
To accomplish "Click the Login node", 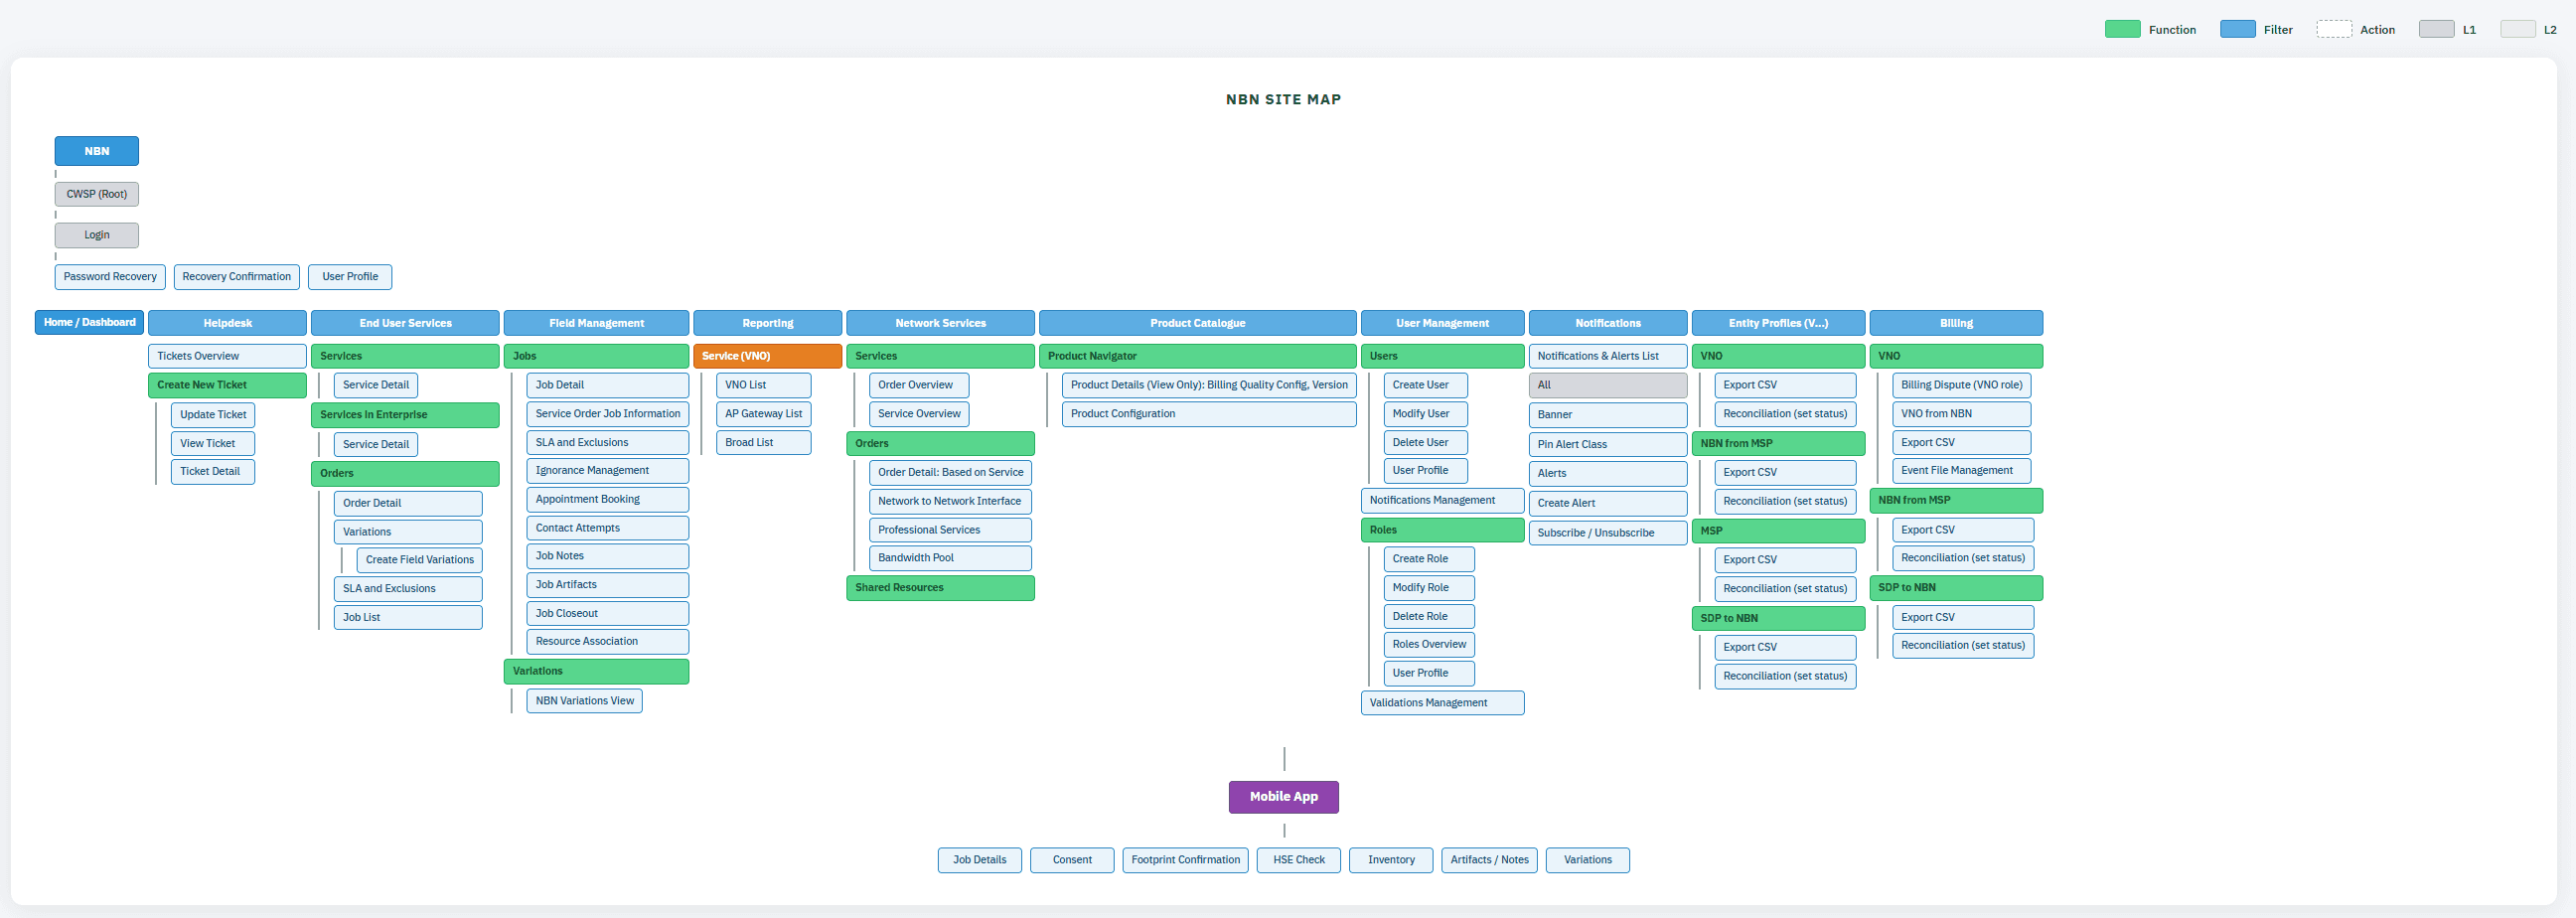I will 97,235.
